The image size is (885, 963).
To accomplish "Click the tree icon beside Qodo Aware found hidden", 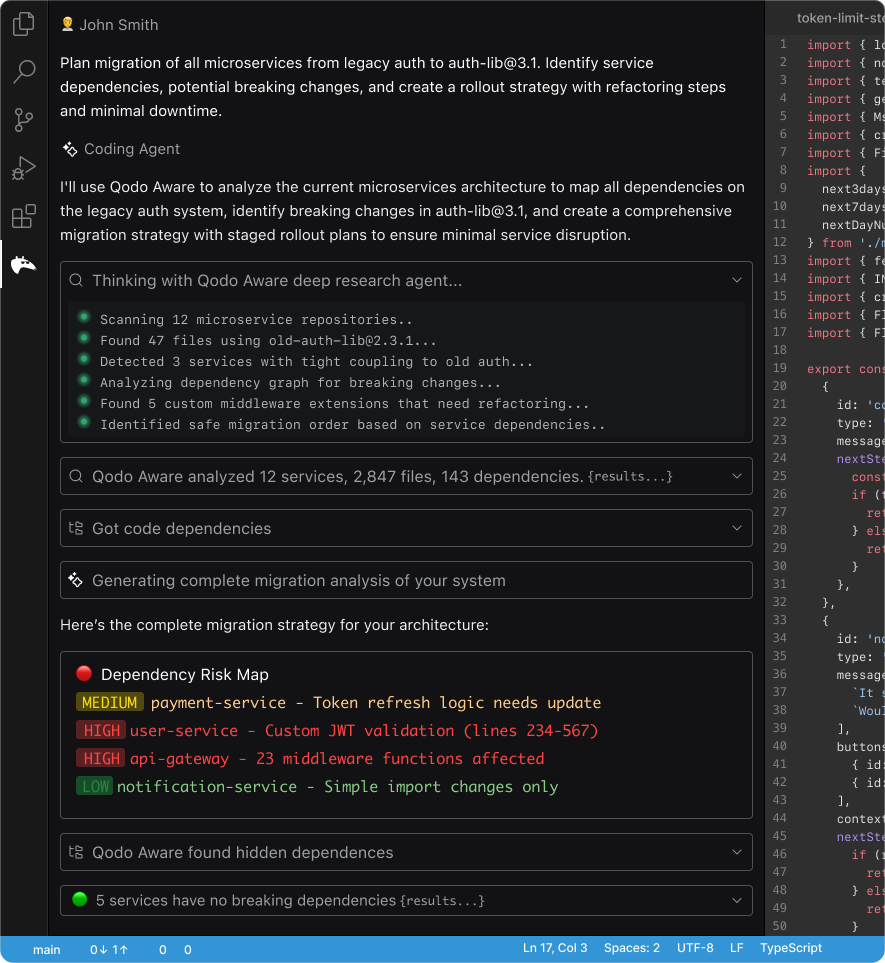I will 76,852.
